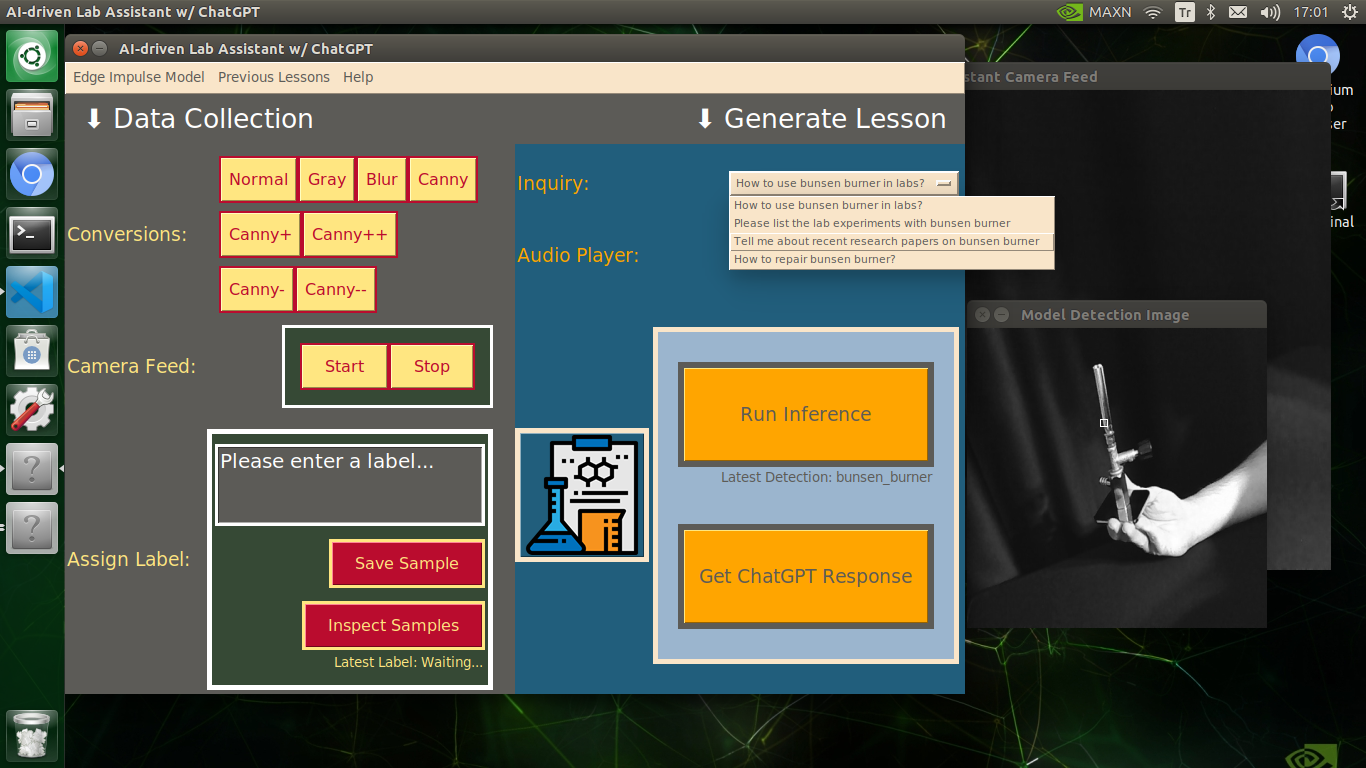1366x768 pixels.
Task: Click 'Latest Label: Waiting...' text
Action: tap(409, 662)
